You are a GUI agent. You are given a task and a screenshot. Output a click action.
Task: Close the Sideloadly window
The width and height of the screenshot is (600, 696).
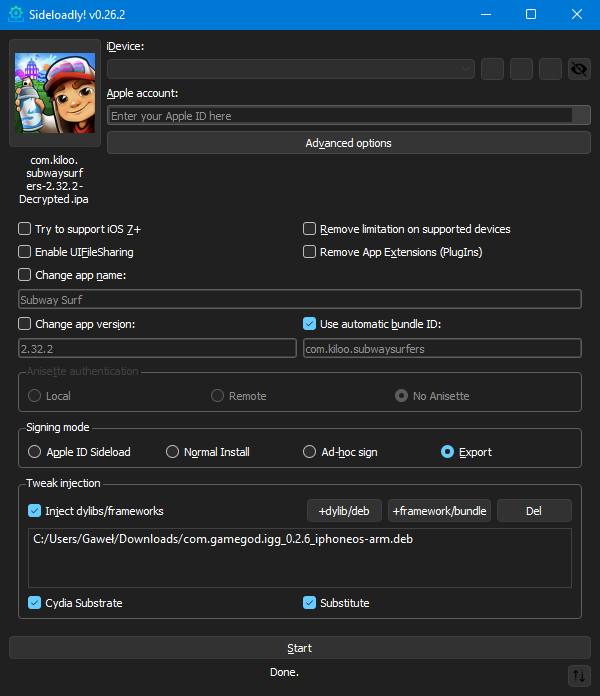[577, 14]
